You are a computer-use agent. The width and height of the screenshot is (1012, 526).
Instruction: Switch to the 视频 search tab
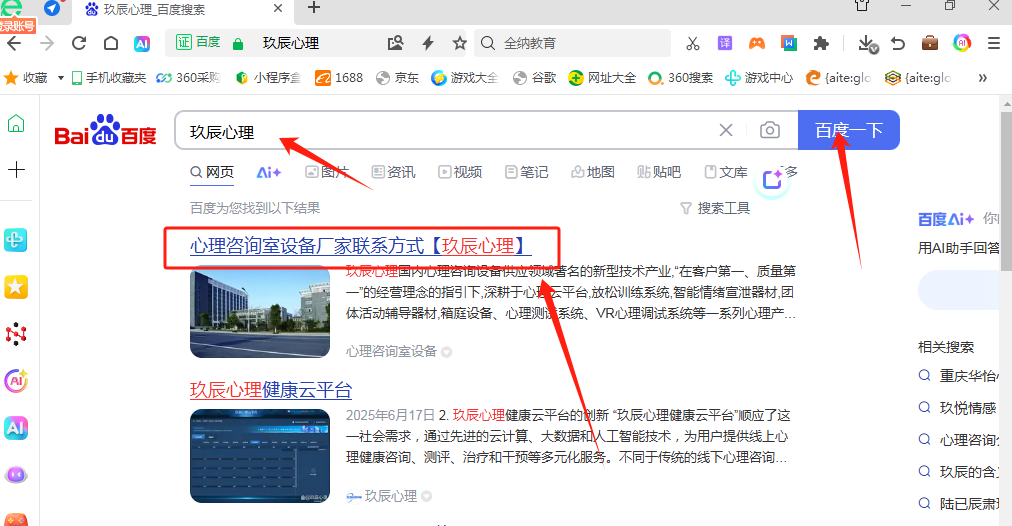[459, 172]
